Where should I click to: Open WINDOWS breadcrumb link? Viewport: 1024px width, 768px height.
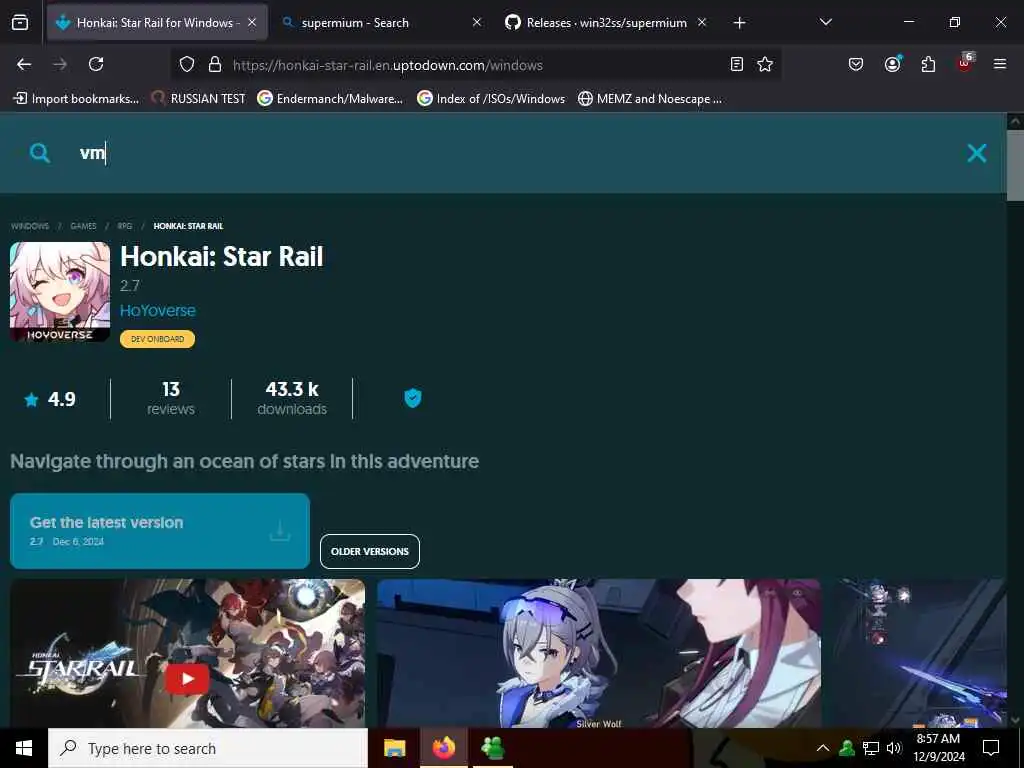[x=30, y=226]
